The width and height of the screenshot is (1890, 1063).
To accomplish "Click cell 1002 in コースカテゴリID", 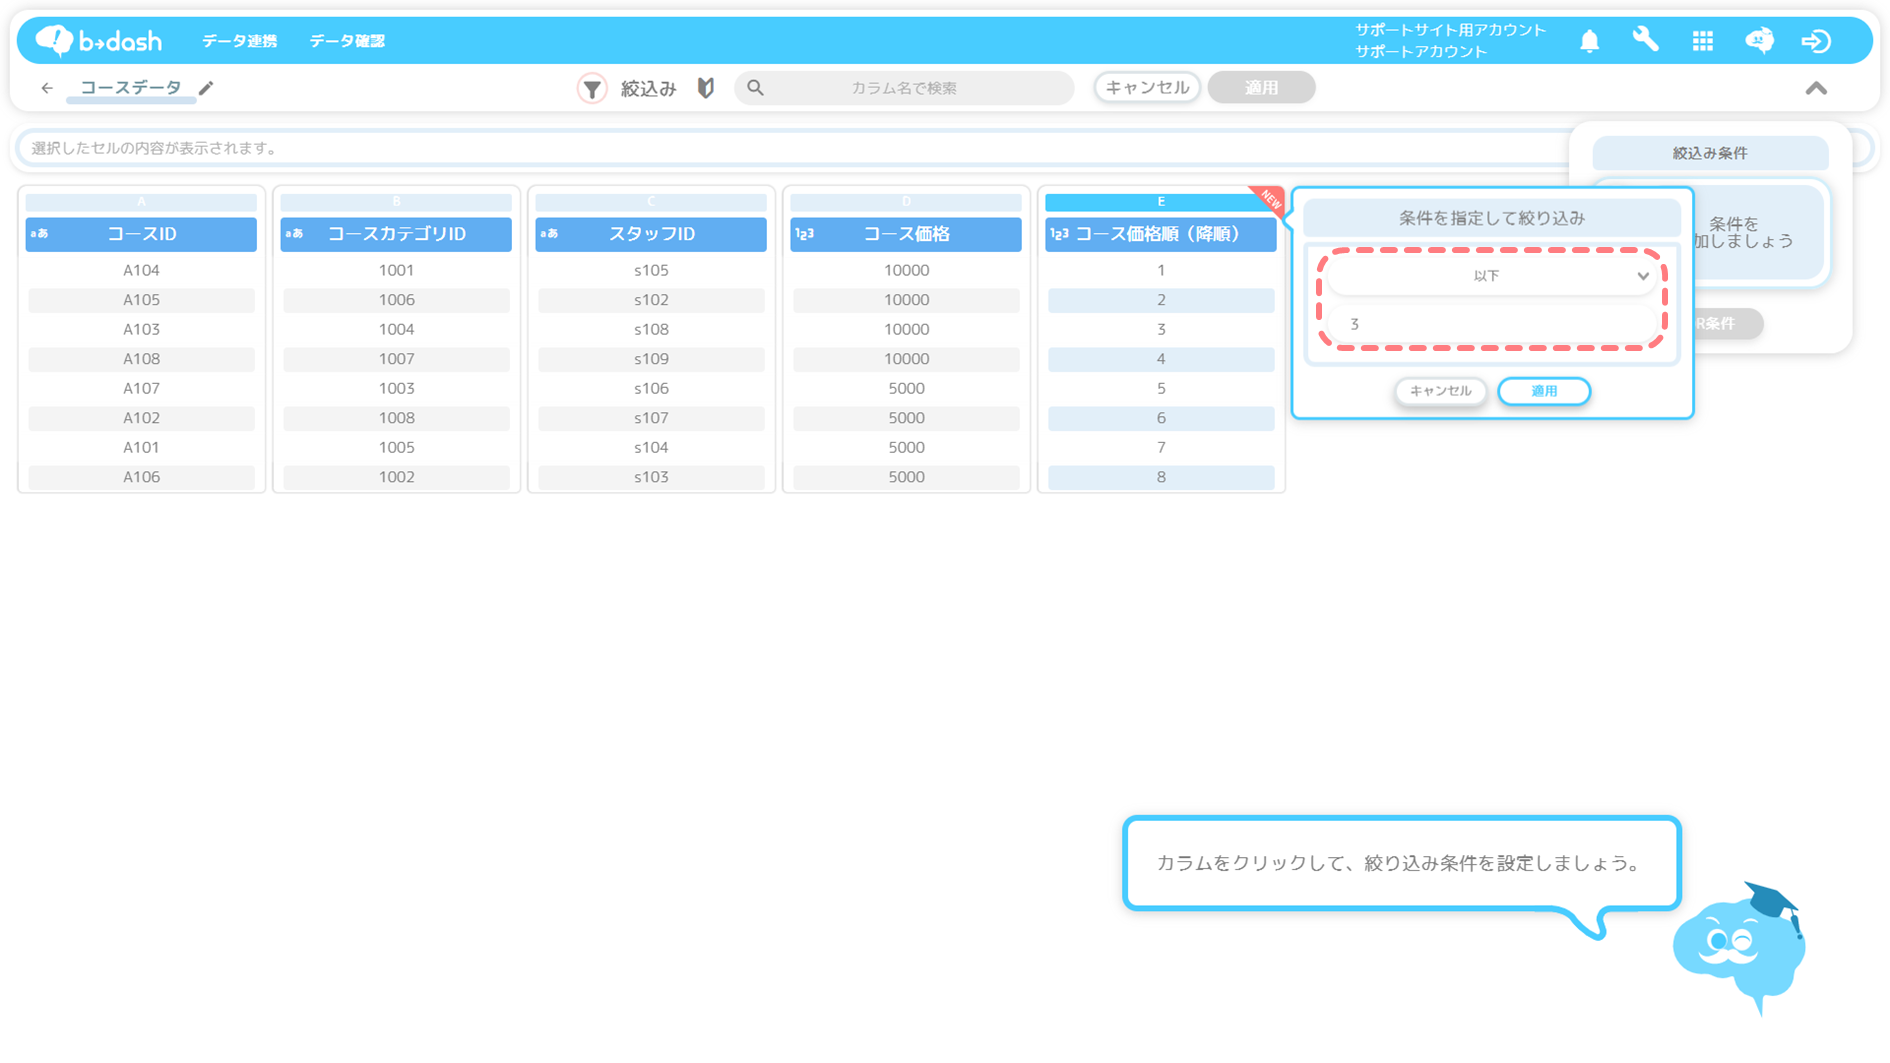I will (x=396, y=477).
